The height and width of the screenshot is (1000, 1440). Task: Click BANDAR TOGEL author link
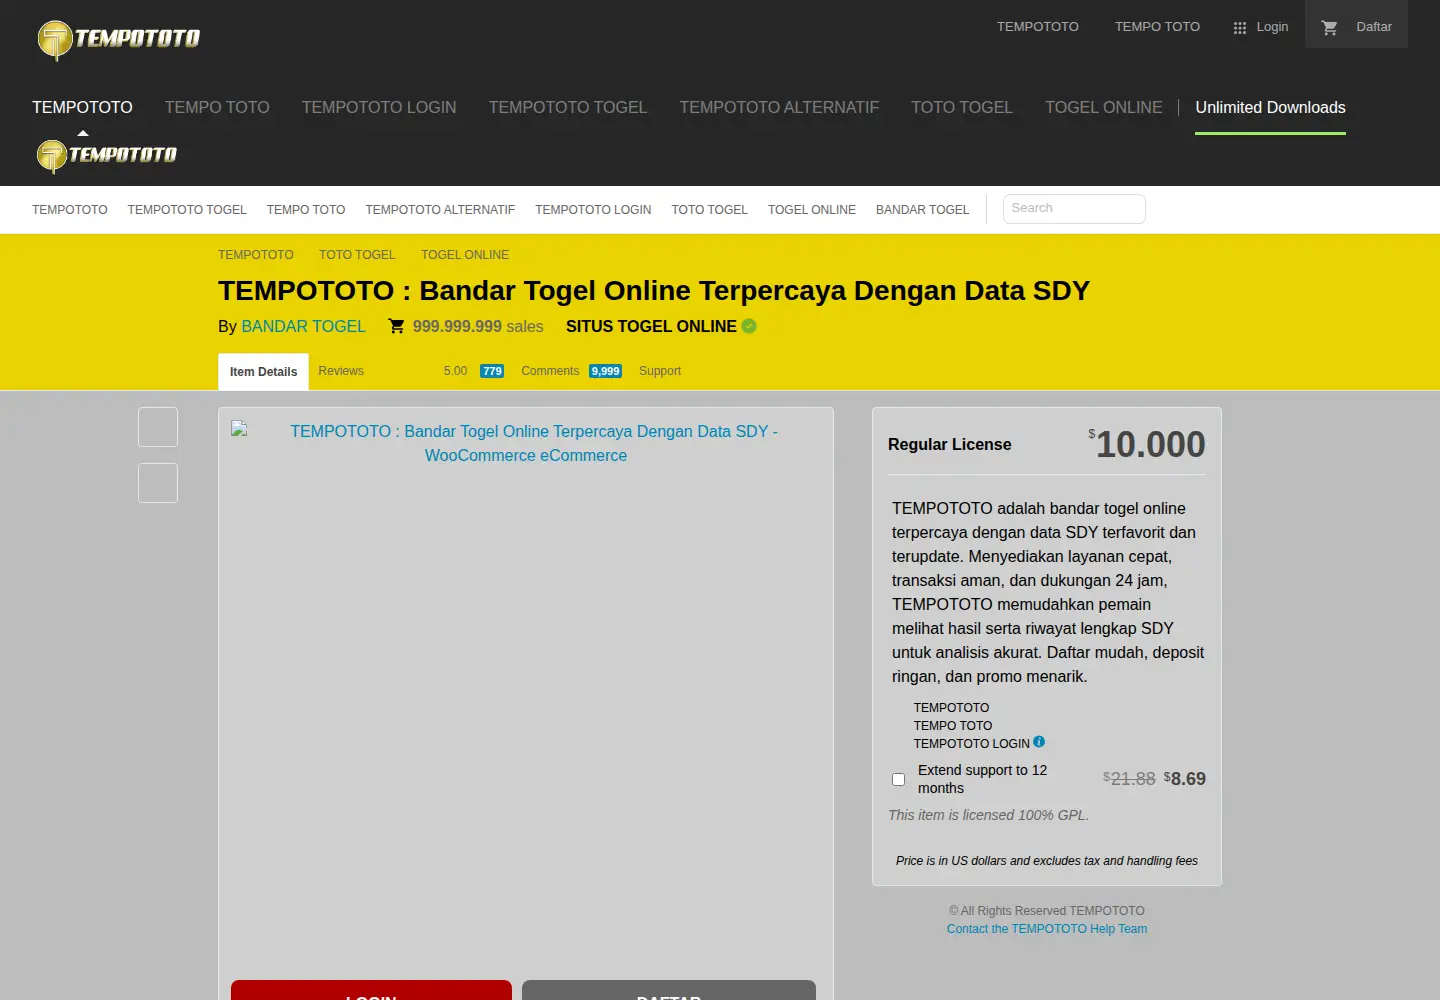pyautogui.click(x=303, y=327)
